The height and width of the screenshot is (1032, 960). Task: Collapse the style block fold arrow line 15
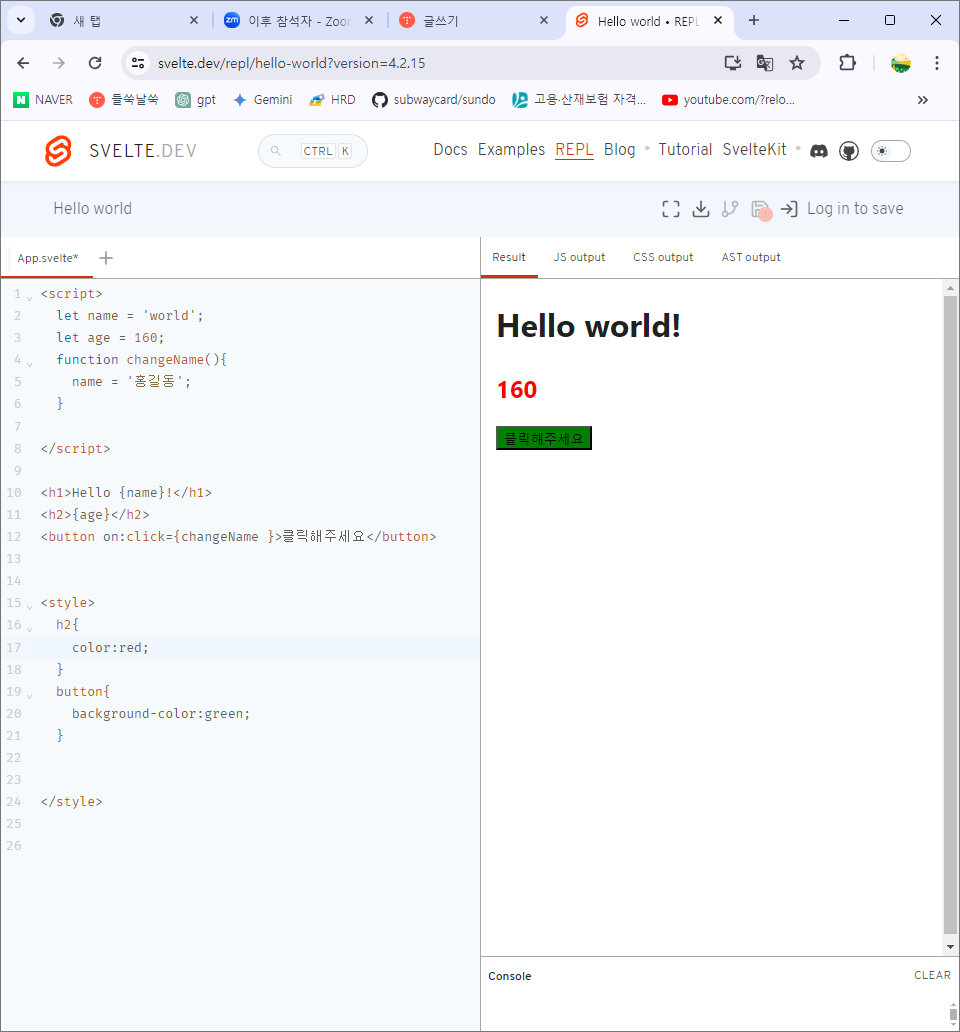(30, 606)
